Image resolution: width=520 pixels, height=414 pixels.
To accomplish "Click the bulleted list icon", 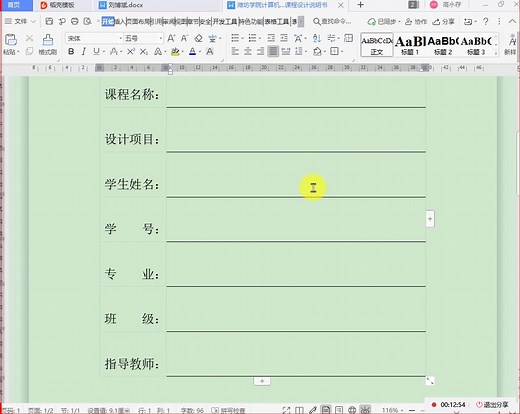I will click(x=235, y=38).
